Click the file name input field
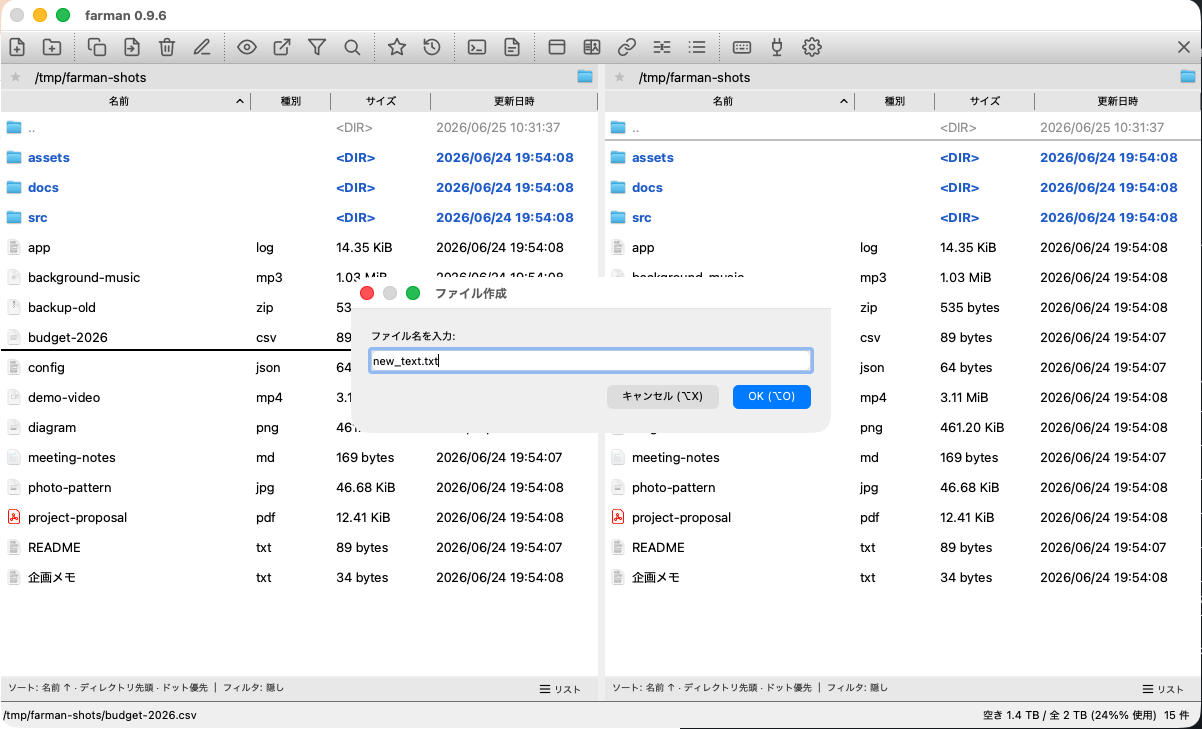1202x729 pixels. tap(590, 361)
